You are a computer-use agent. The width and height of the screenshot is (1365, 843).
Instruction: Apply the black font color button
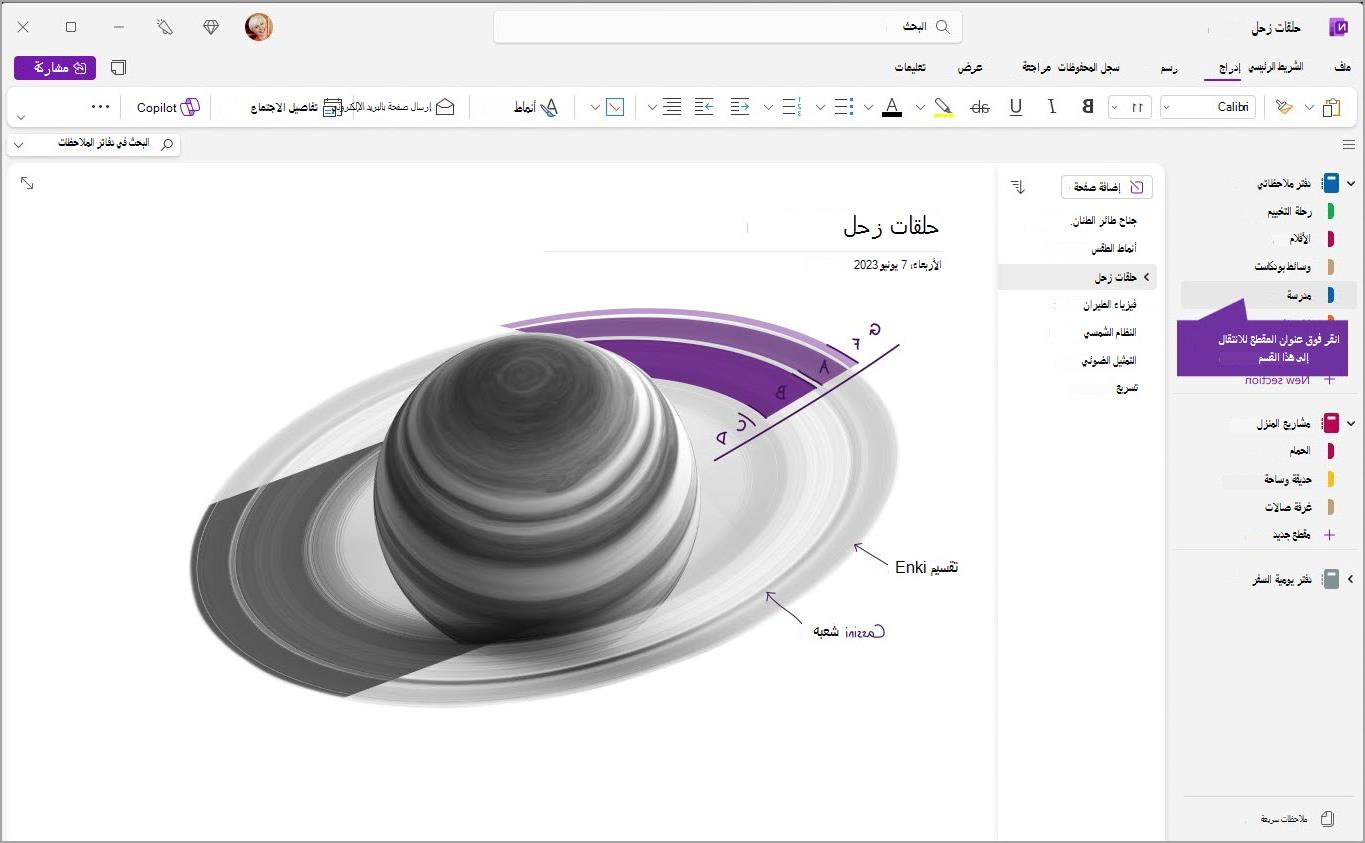click(x=892, y=107)
